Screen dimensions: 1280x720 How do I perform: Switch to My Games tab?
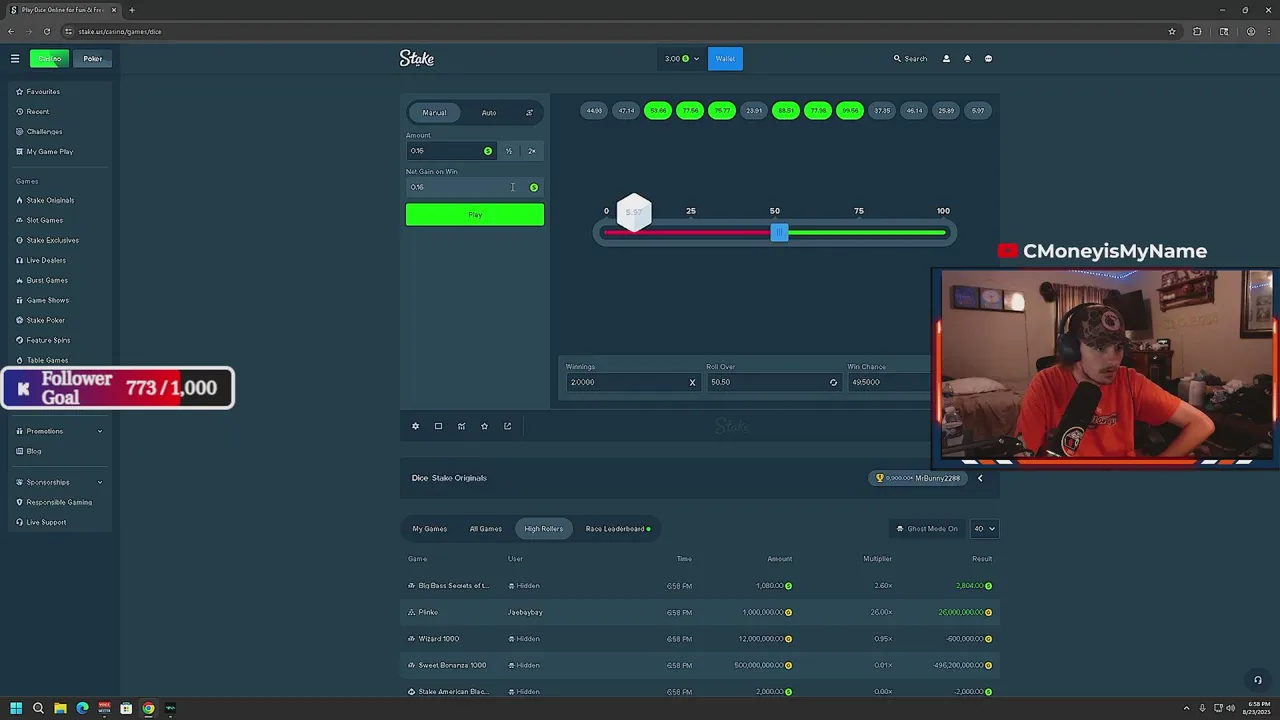(430, 529)
